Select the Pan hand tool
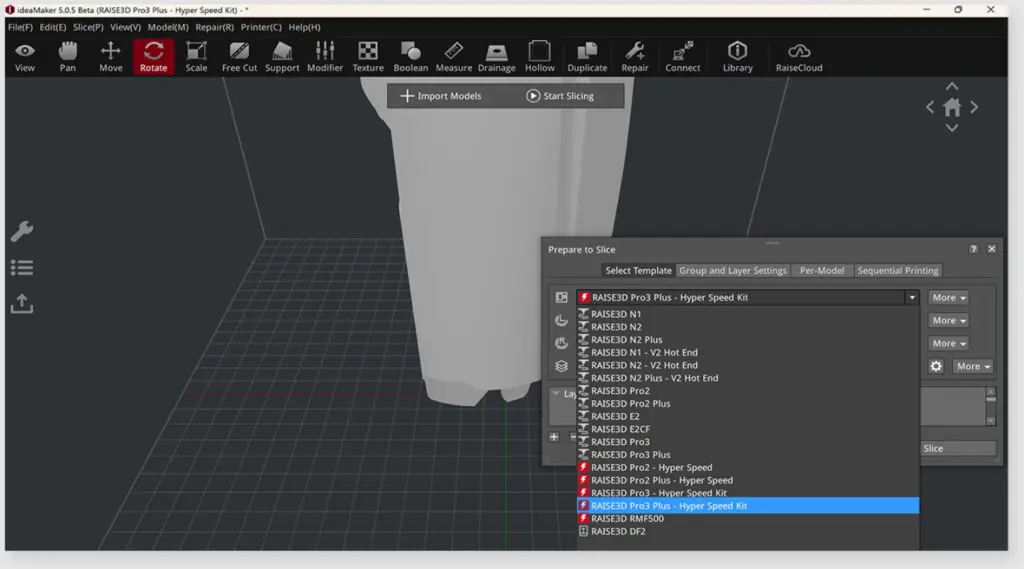The image size is (1024, 569). pos(68,57)
